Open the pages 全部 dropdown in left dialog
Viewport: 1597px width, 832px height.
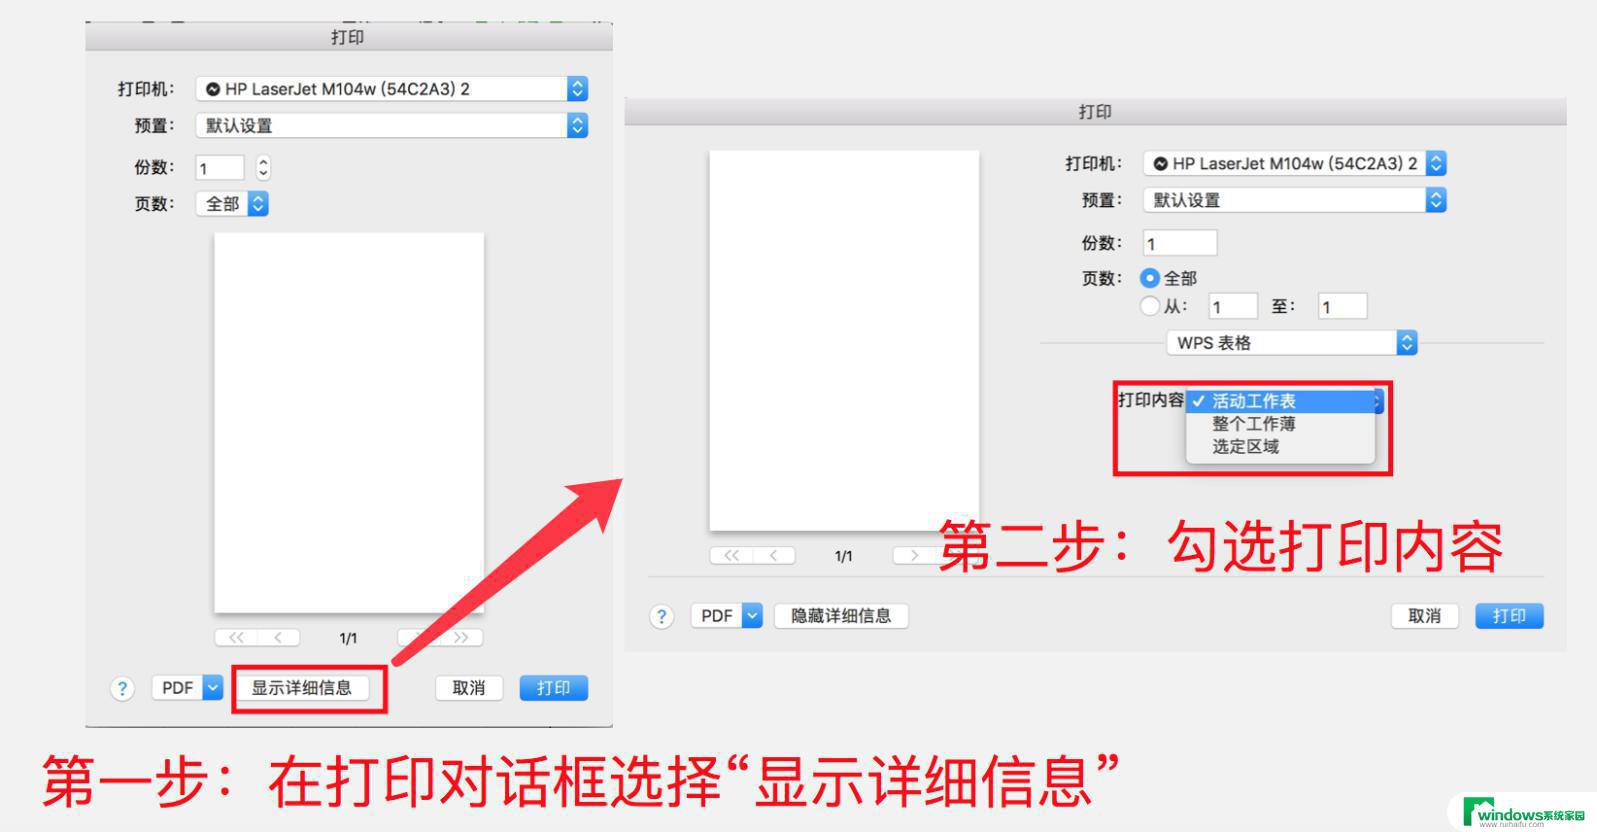tap(232, 204)
